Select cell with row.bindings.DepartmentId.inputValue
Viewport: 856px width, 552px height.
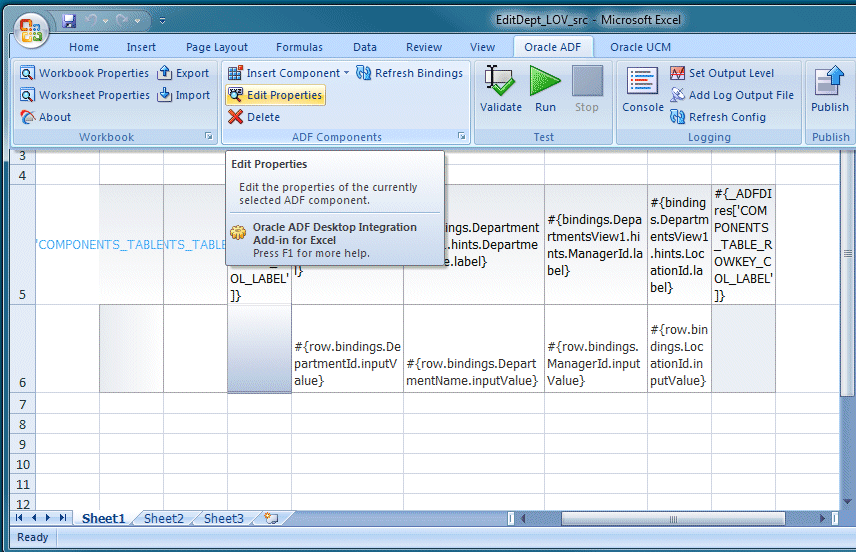pyautogui.click(x=347, y=348)
